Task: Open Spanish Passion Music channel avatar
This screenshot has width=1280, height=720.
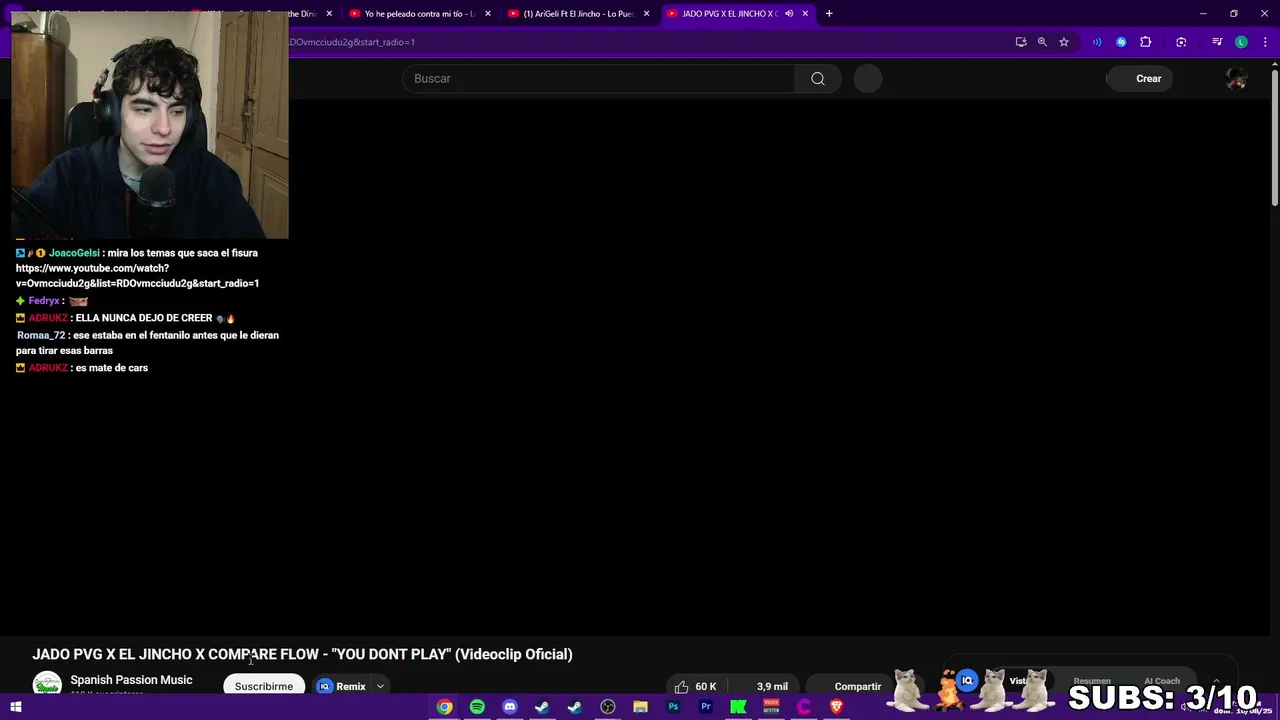Action: point(47,685)
